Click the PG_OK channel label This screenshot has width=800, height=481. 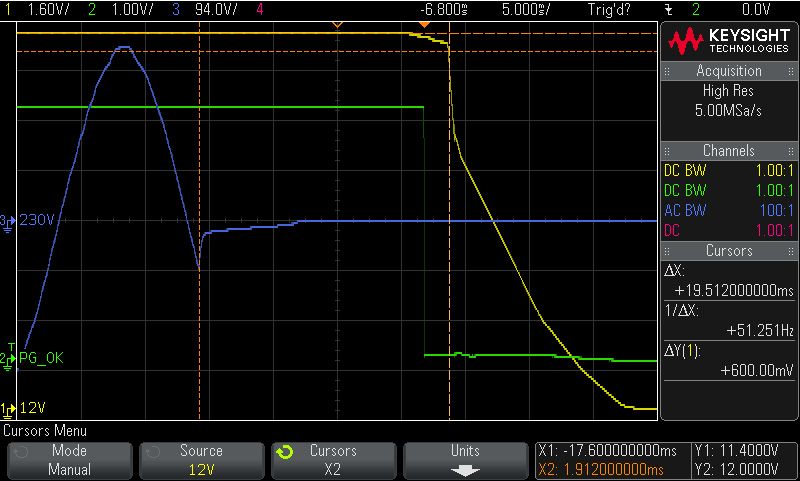(x=41, y=358)
